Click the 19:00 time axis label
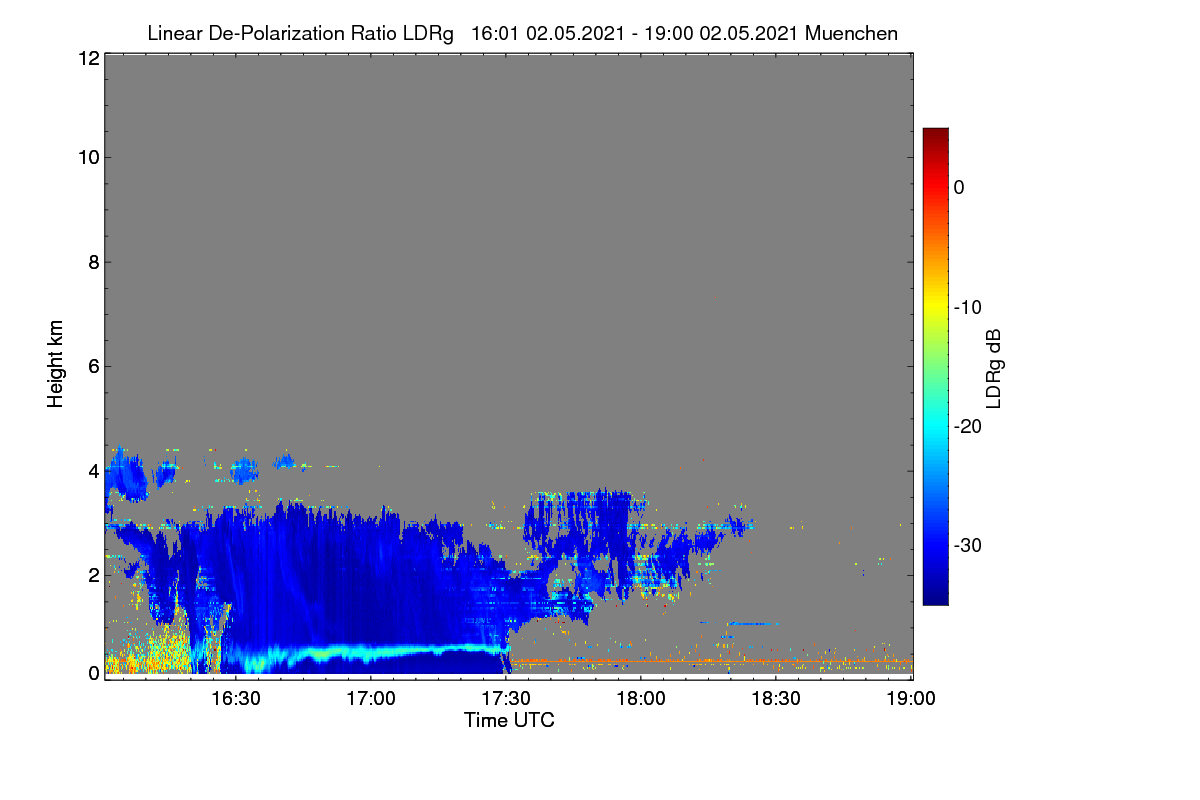This screenshot has height=800, width=1200. [911, 698]
